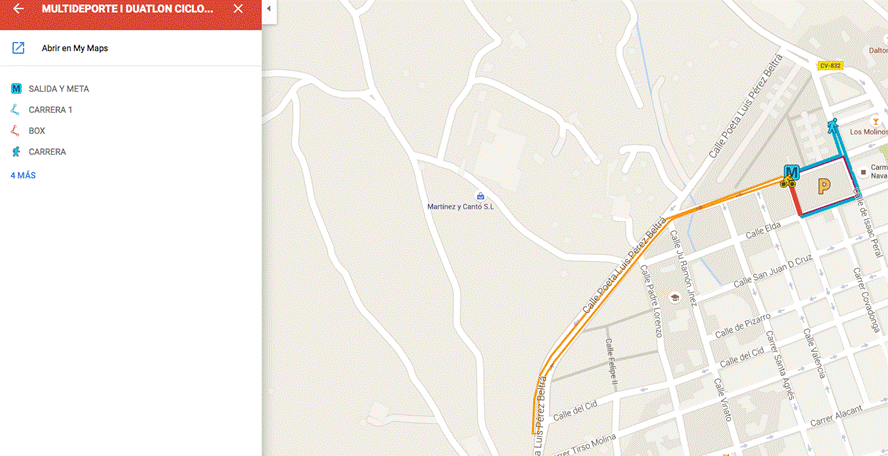Click the school icon near Calle Padre Lorenzo

point(674,297)
